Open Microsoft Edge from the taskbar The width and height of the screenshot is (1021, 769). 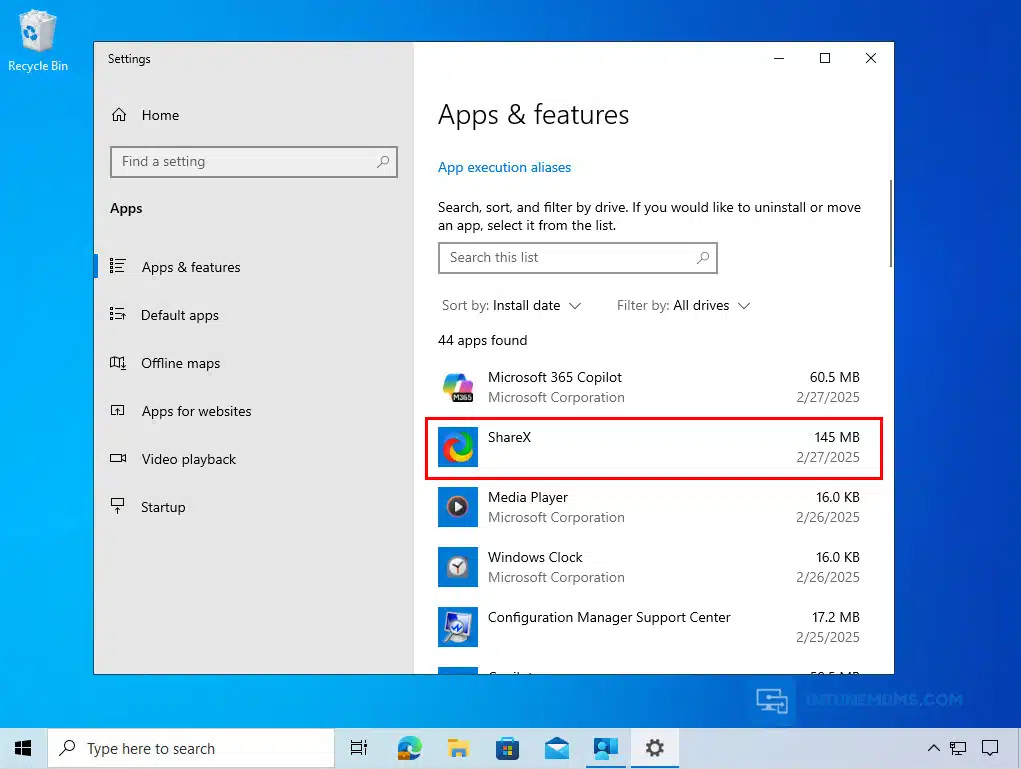409,748
